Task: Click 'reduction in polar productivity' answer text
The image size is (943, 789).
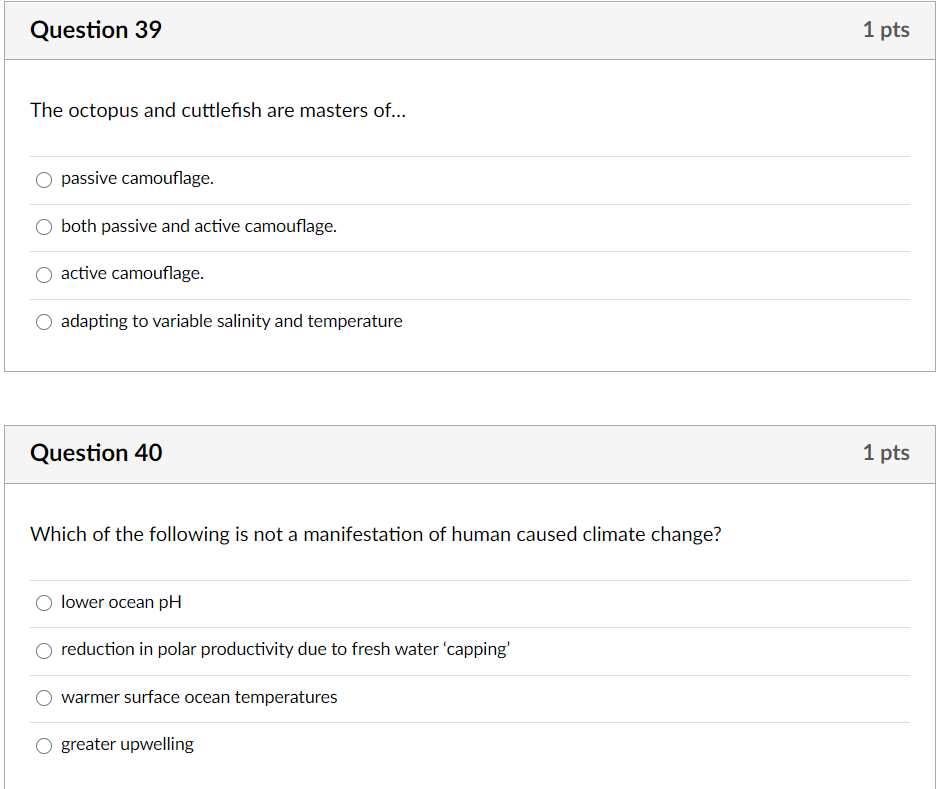Action: (285, 649)
